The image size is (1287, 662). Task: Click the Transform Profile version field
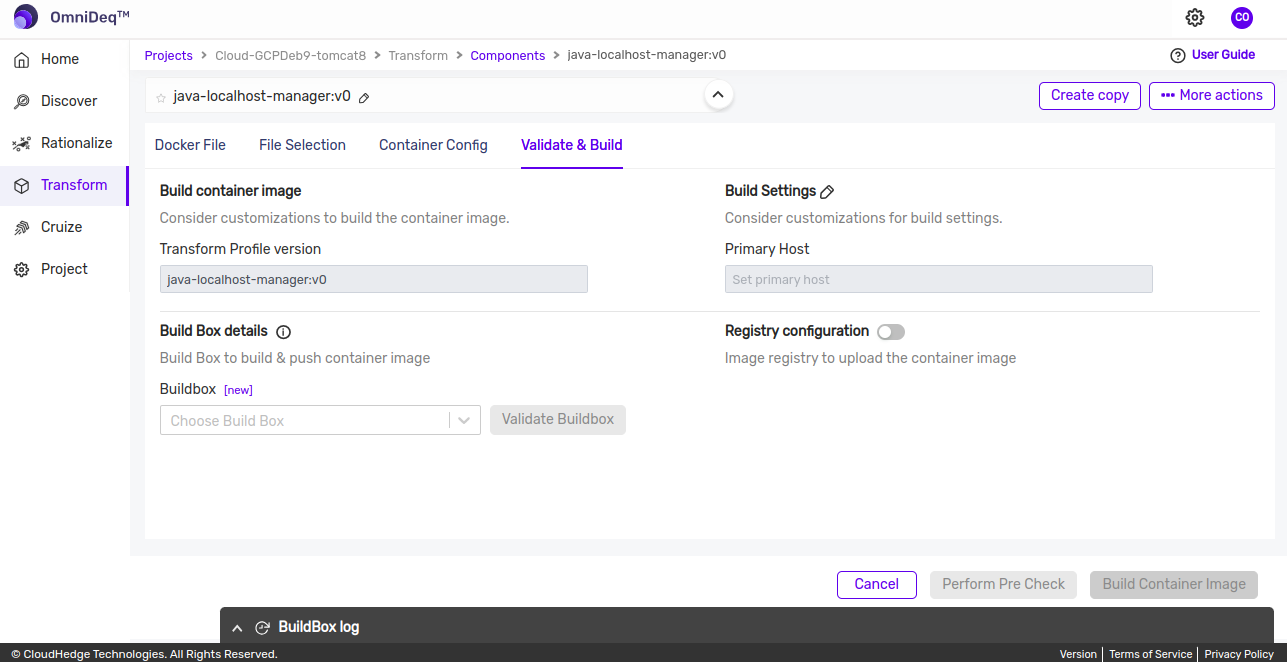coord(374,279)
